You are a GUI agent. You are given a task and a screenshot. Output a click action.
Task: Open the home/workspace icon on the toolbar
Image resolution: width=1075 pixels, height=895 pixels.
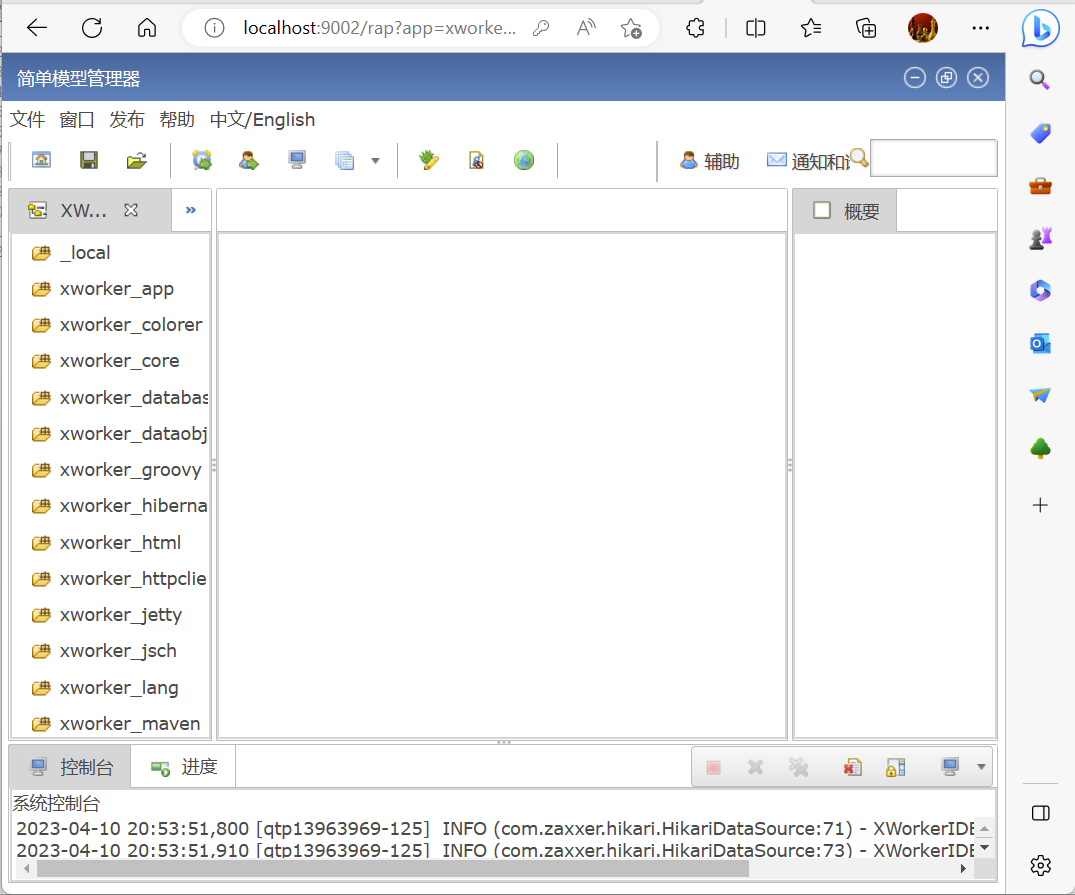coord(41,160)
